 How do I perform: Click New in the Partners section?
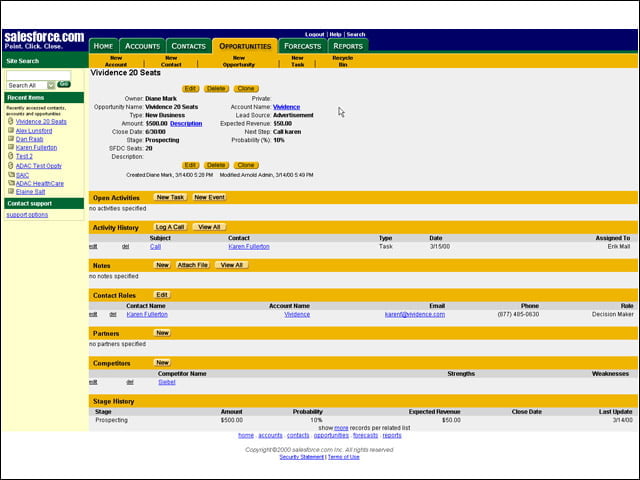pos(162,333)
